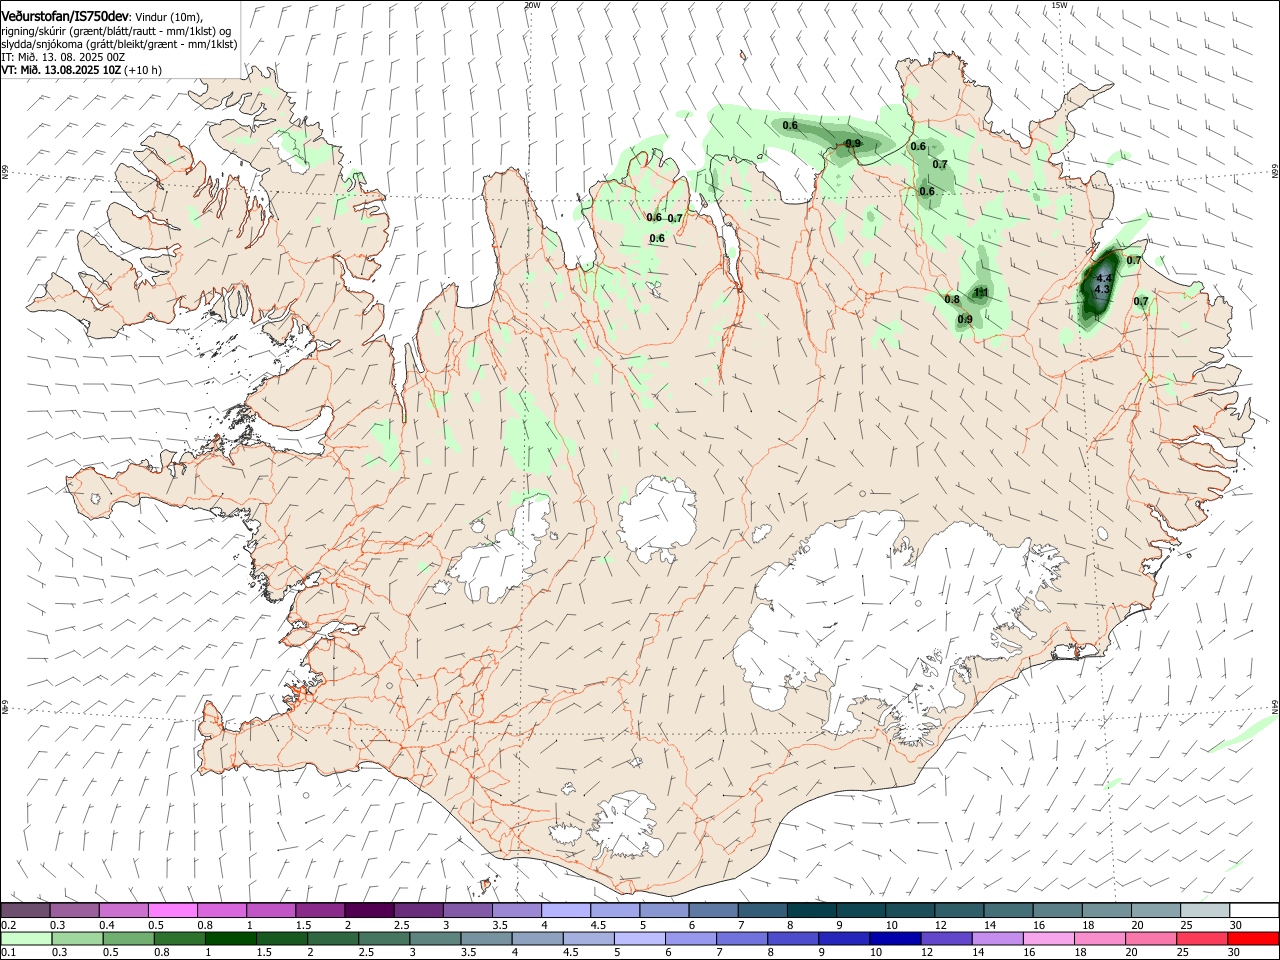Click the light pink rain-scale swatch labeled 16

pos(1048,938)
